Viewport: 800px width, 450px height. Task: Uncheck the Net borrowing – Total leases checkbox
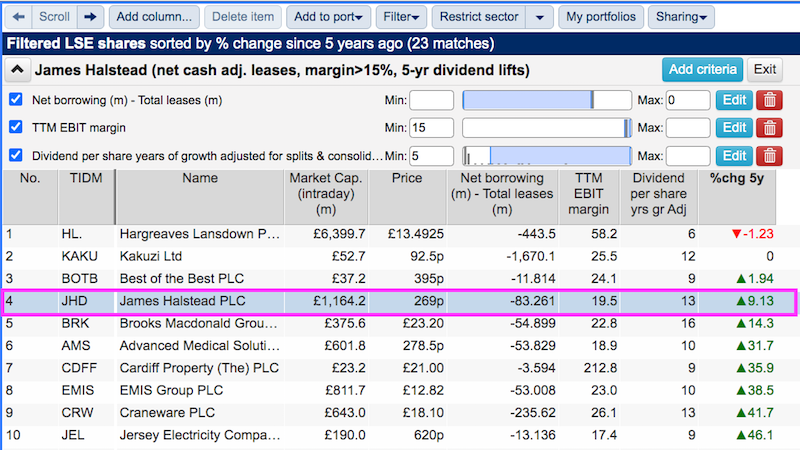[x=16, y=99]
